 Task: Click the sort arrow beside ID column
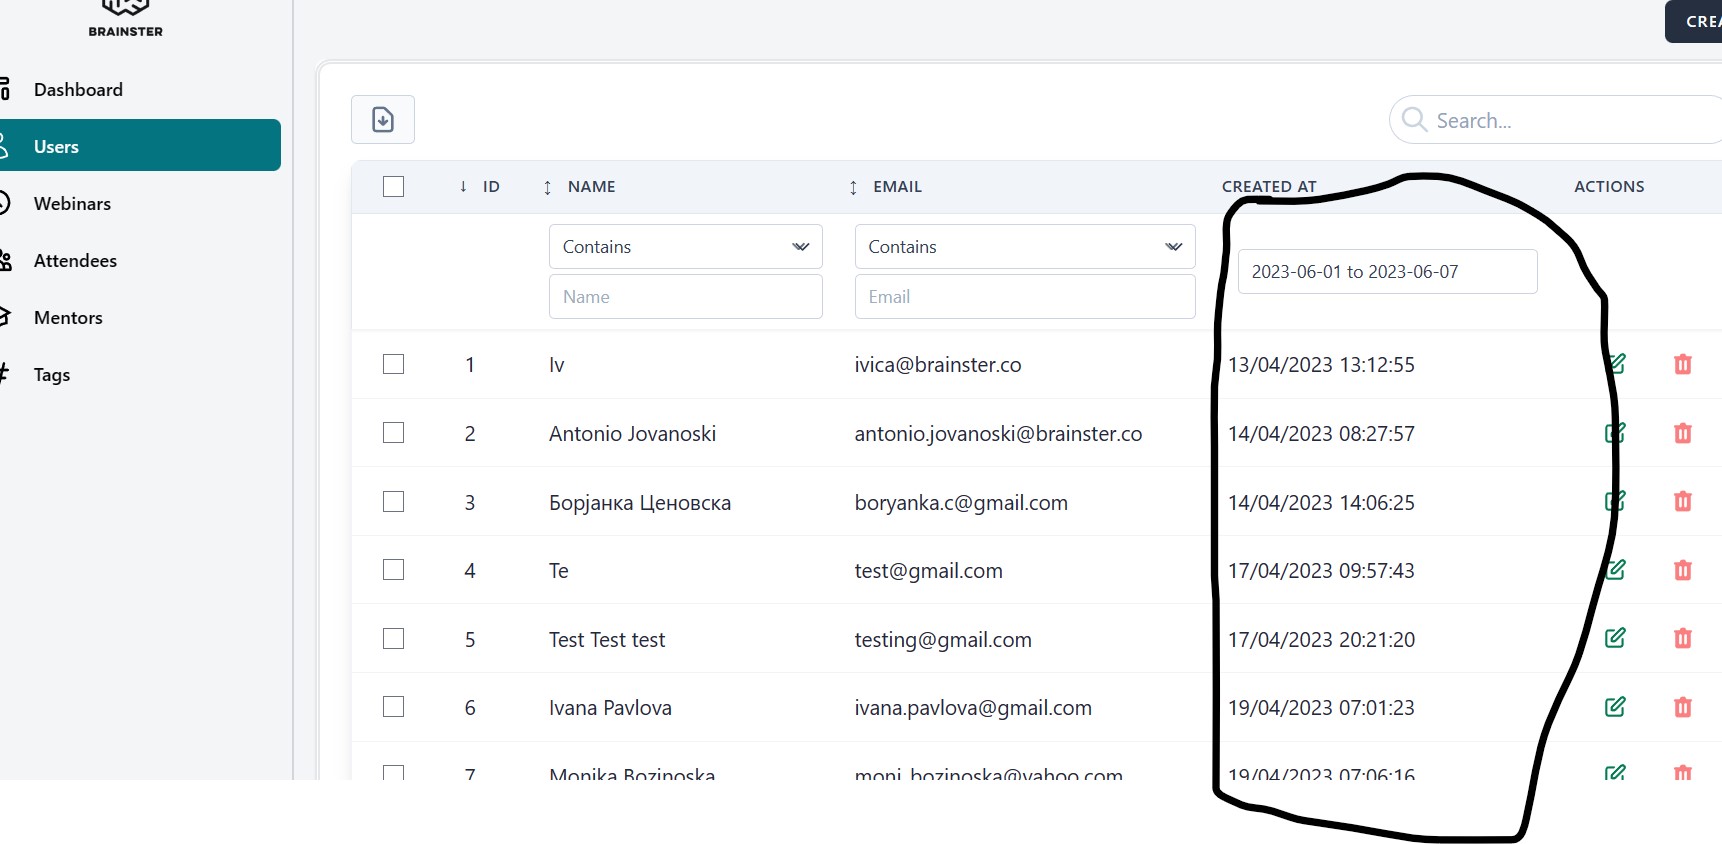tap(463, 187)
